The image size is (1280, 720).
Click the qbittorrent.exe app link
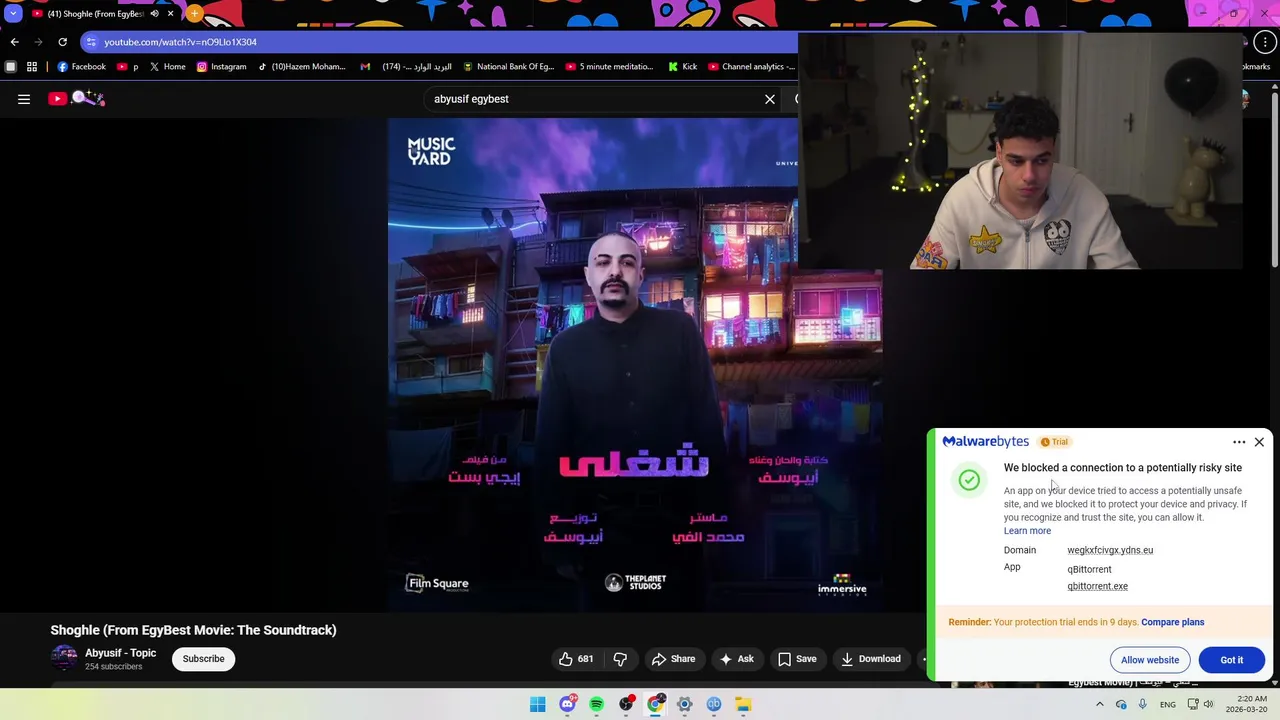click(1097, 586)
